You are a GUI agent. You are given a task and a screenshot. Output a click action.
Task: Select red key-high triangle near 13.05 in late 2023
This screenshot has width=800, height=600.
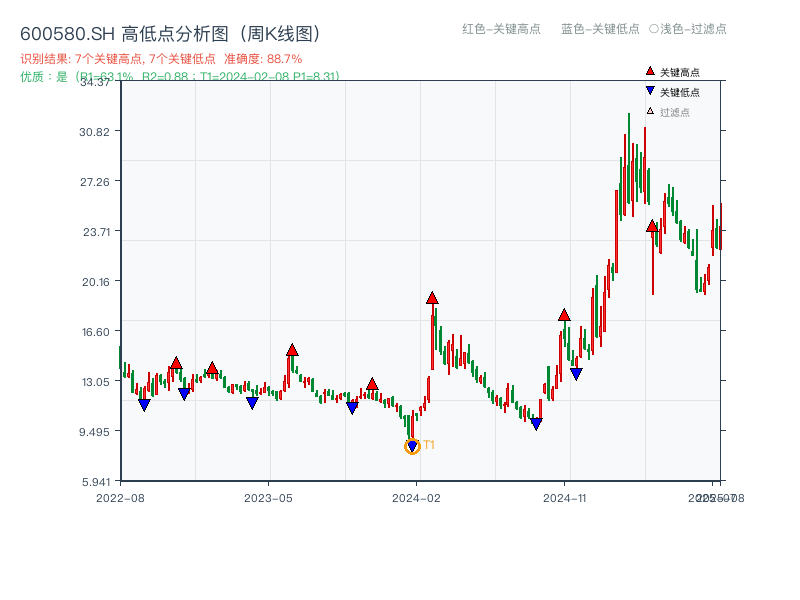(x=372, y=384)
